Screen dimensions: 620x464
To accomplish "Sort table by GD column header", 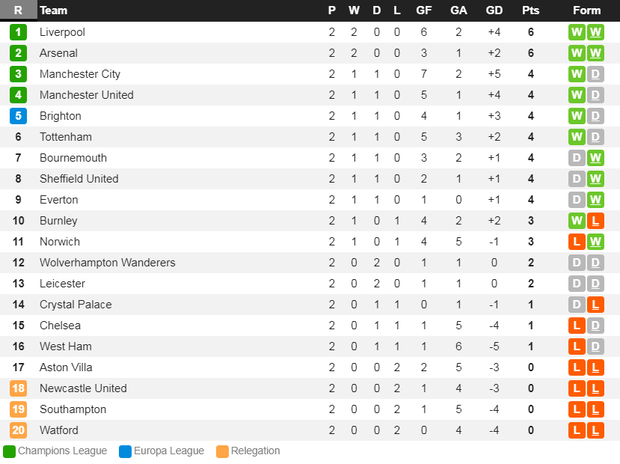I will 494,10.
